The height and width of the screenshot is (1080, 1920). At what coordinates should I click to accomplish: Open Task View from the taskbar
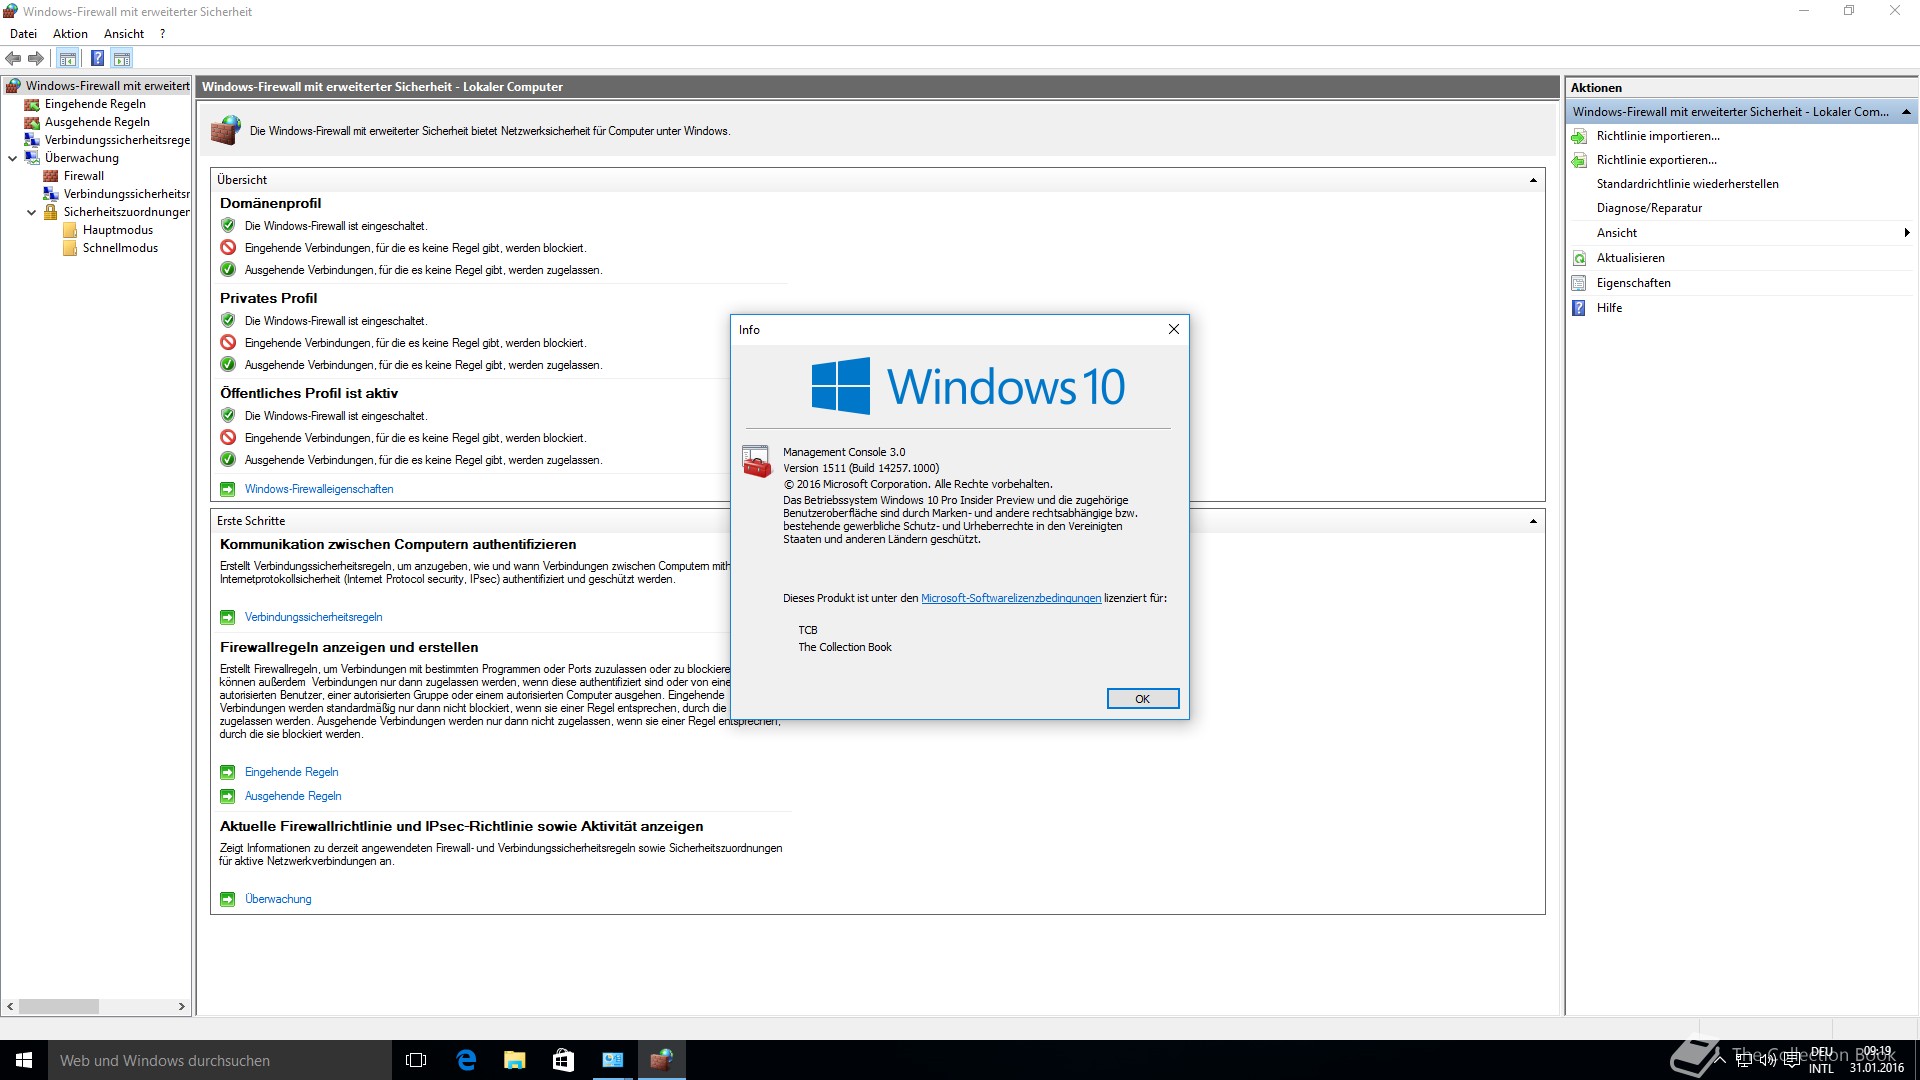(x=416, y=1060)
